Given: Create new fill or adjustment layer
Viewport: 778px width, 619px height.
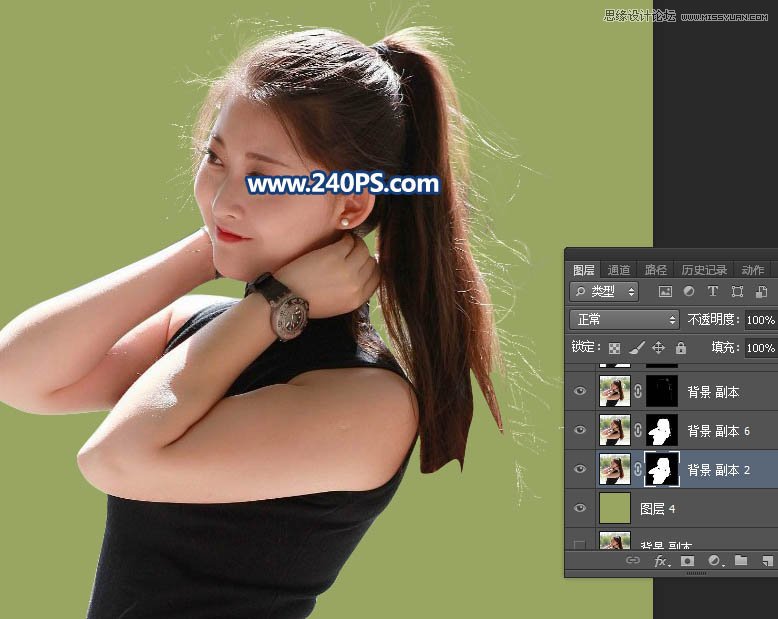Looking at the screenshot, I should coord(715,560).
